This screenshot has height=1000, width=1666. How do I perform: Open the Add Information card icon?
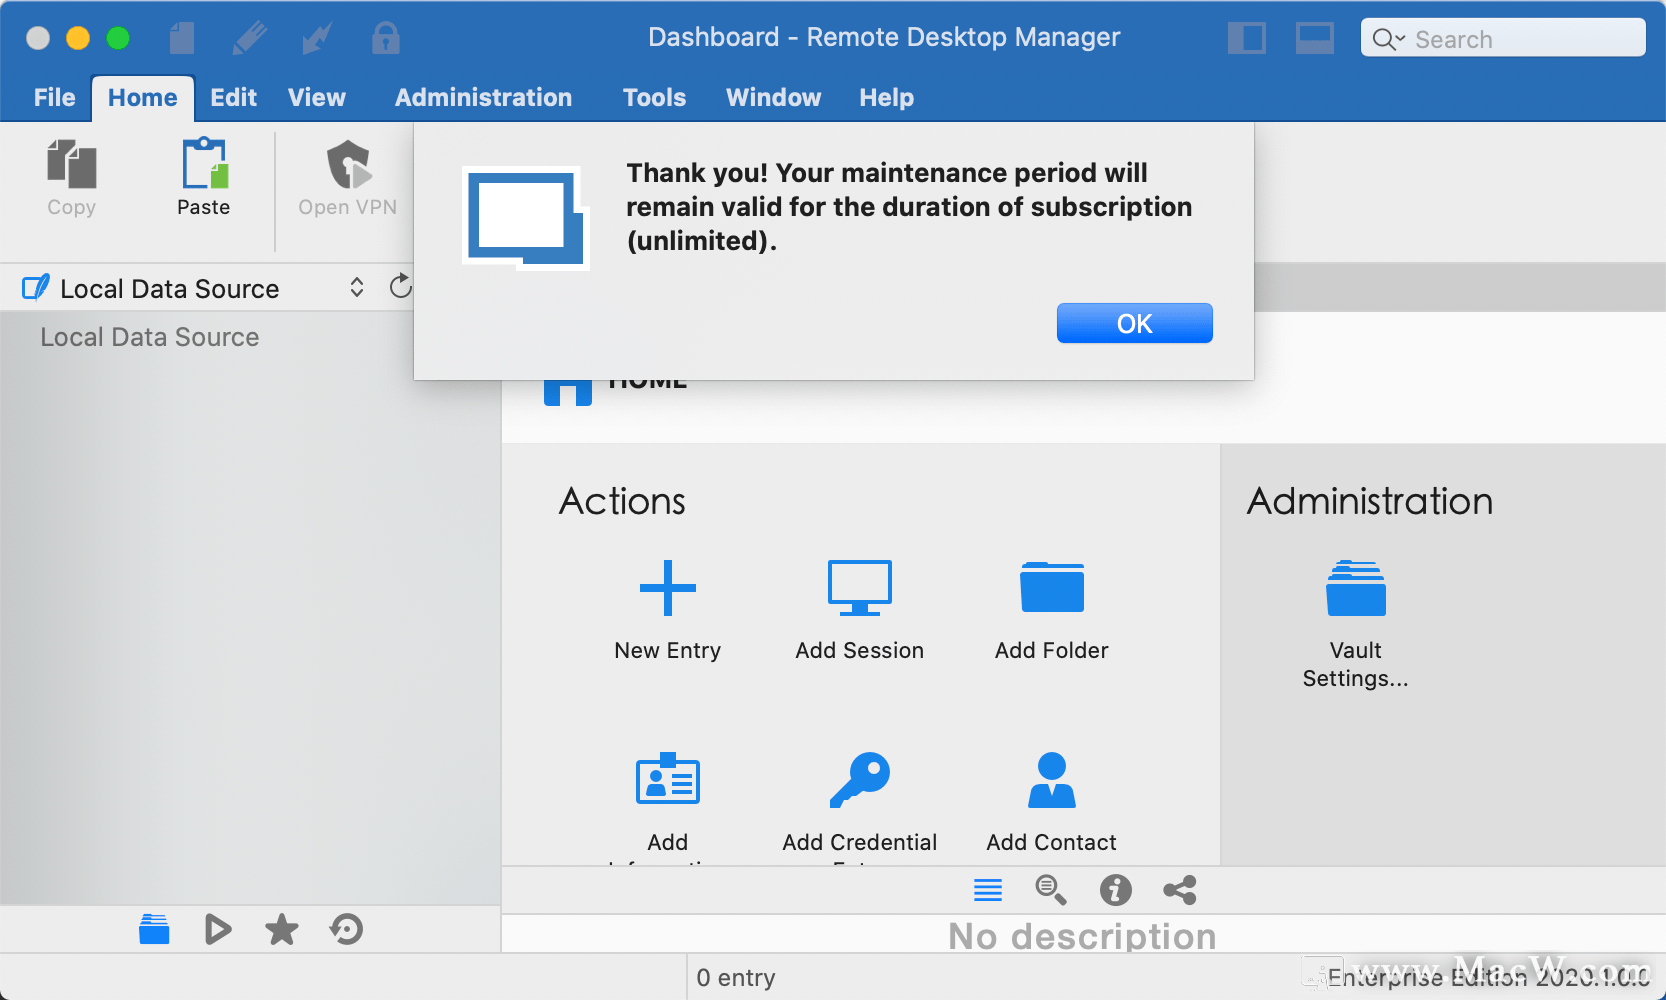pyautogui.click(x=667, y=779)
